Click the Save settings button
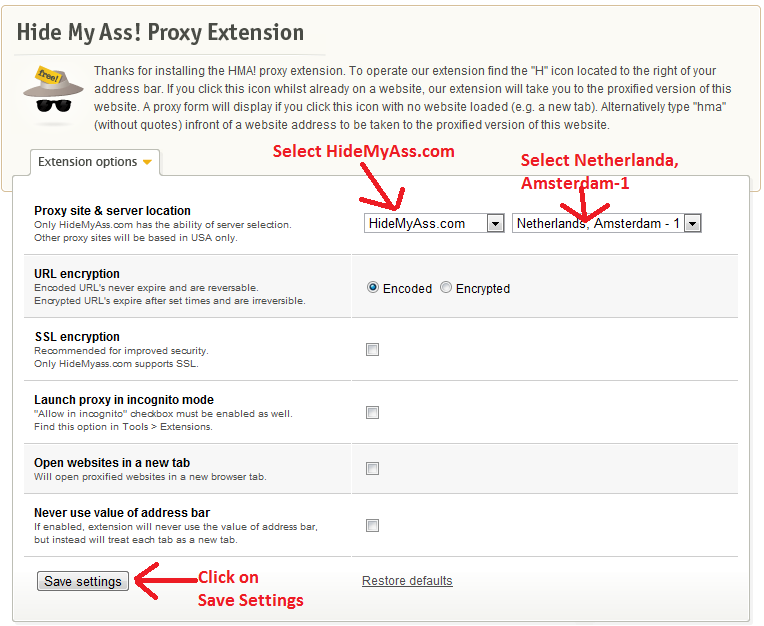 (83, 581)
